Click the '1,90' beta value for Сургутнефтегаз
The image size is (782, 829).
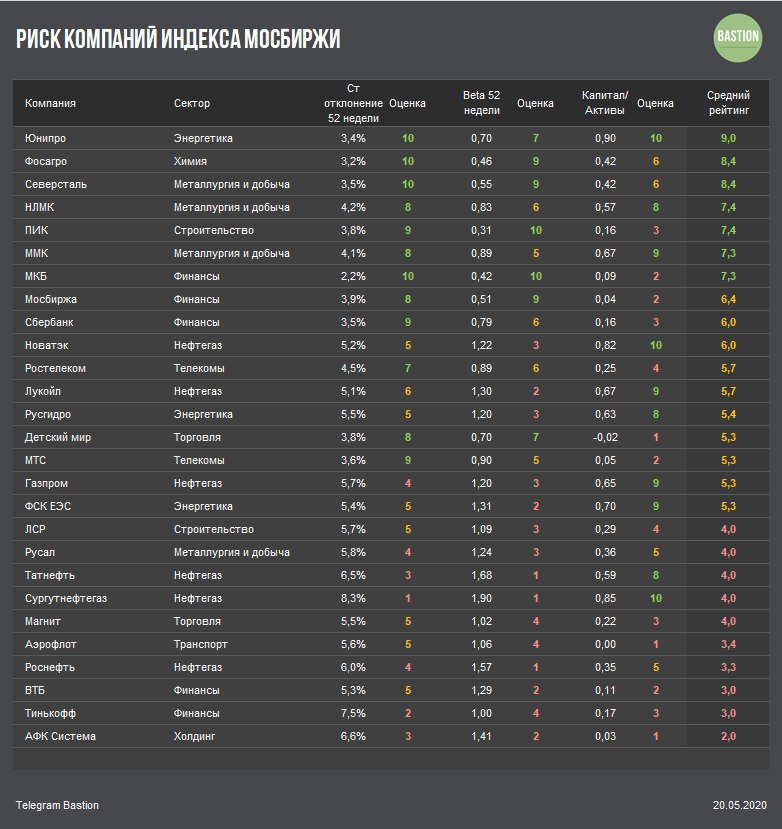(x=482, y=598)
